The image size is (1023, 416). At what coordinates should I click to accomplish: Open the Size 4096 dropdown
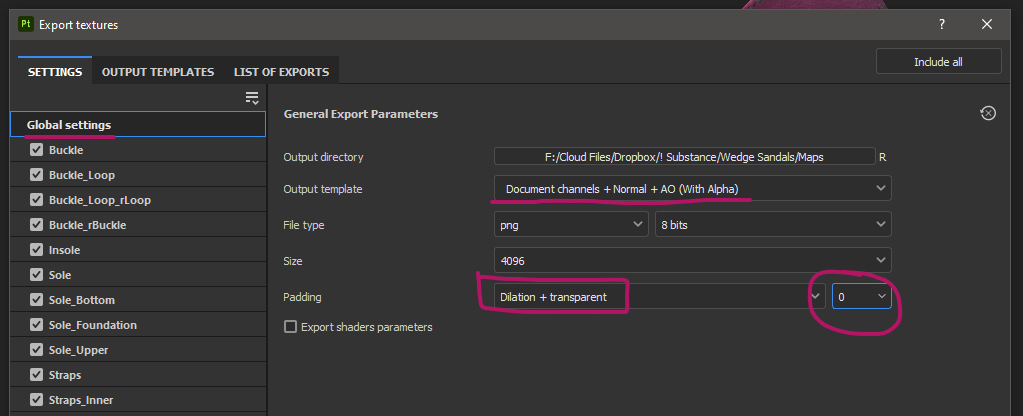click(692, 261)
